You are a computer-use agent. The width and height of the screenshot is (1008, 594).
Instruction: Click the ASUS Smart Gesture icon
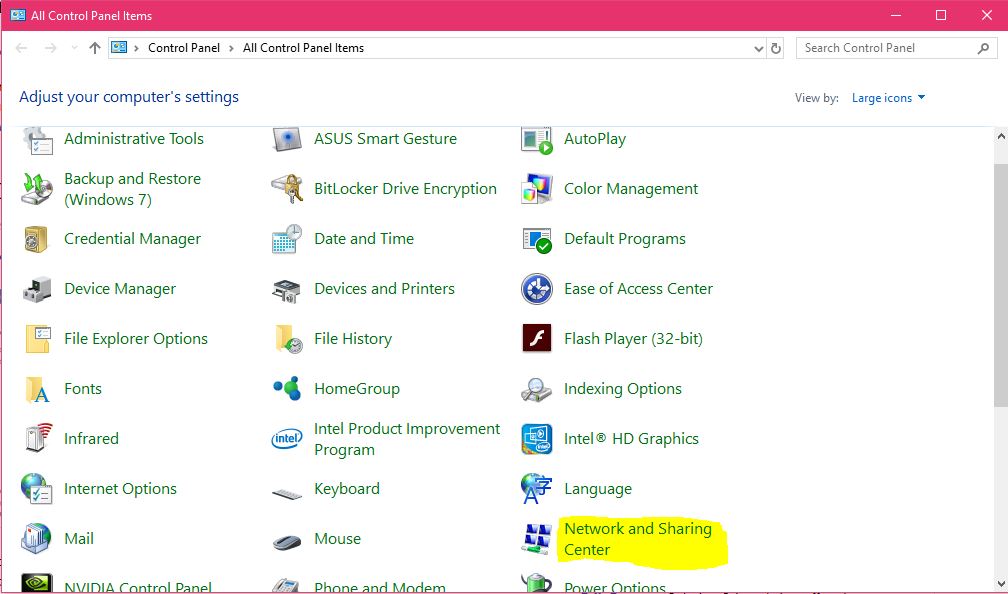287,139
